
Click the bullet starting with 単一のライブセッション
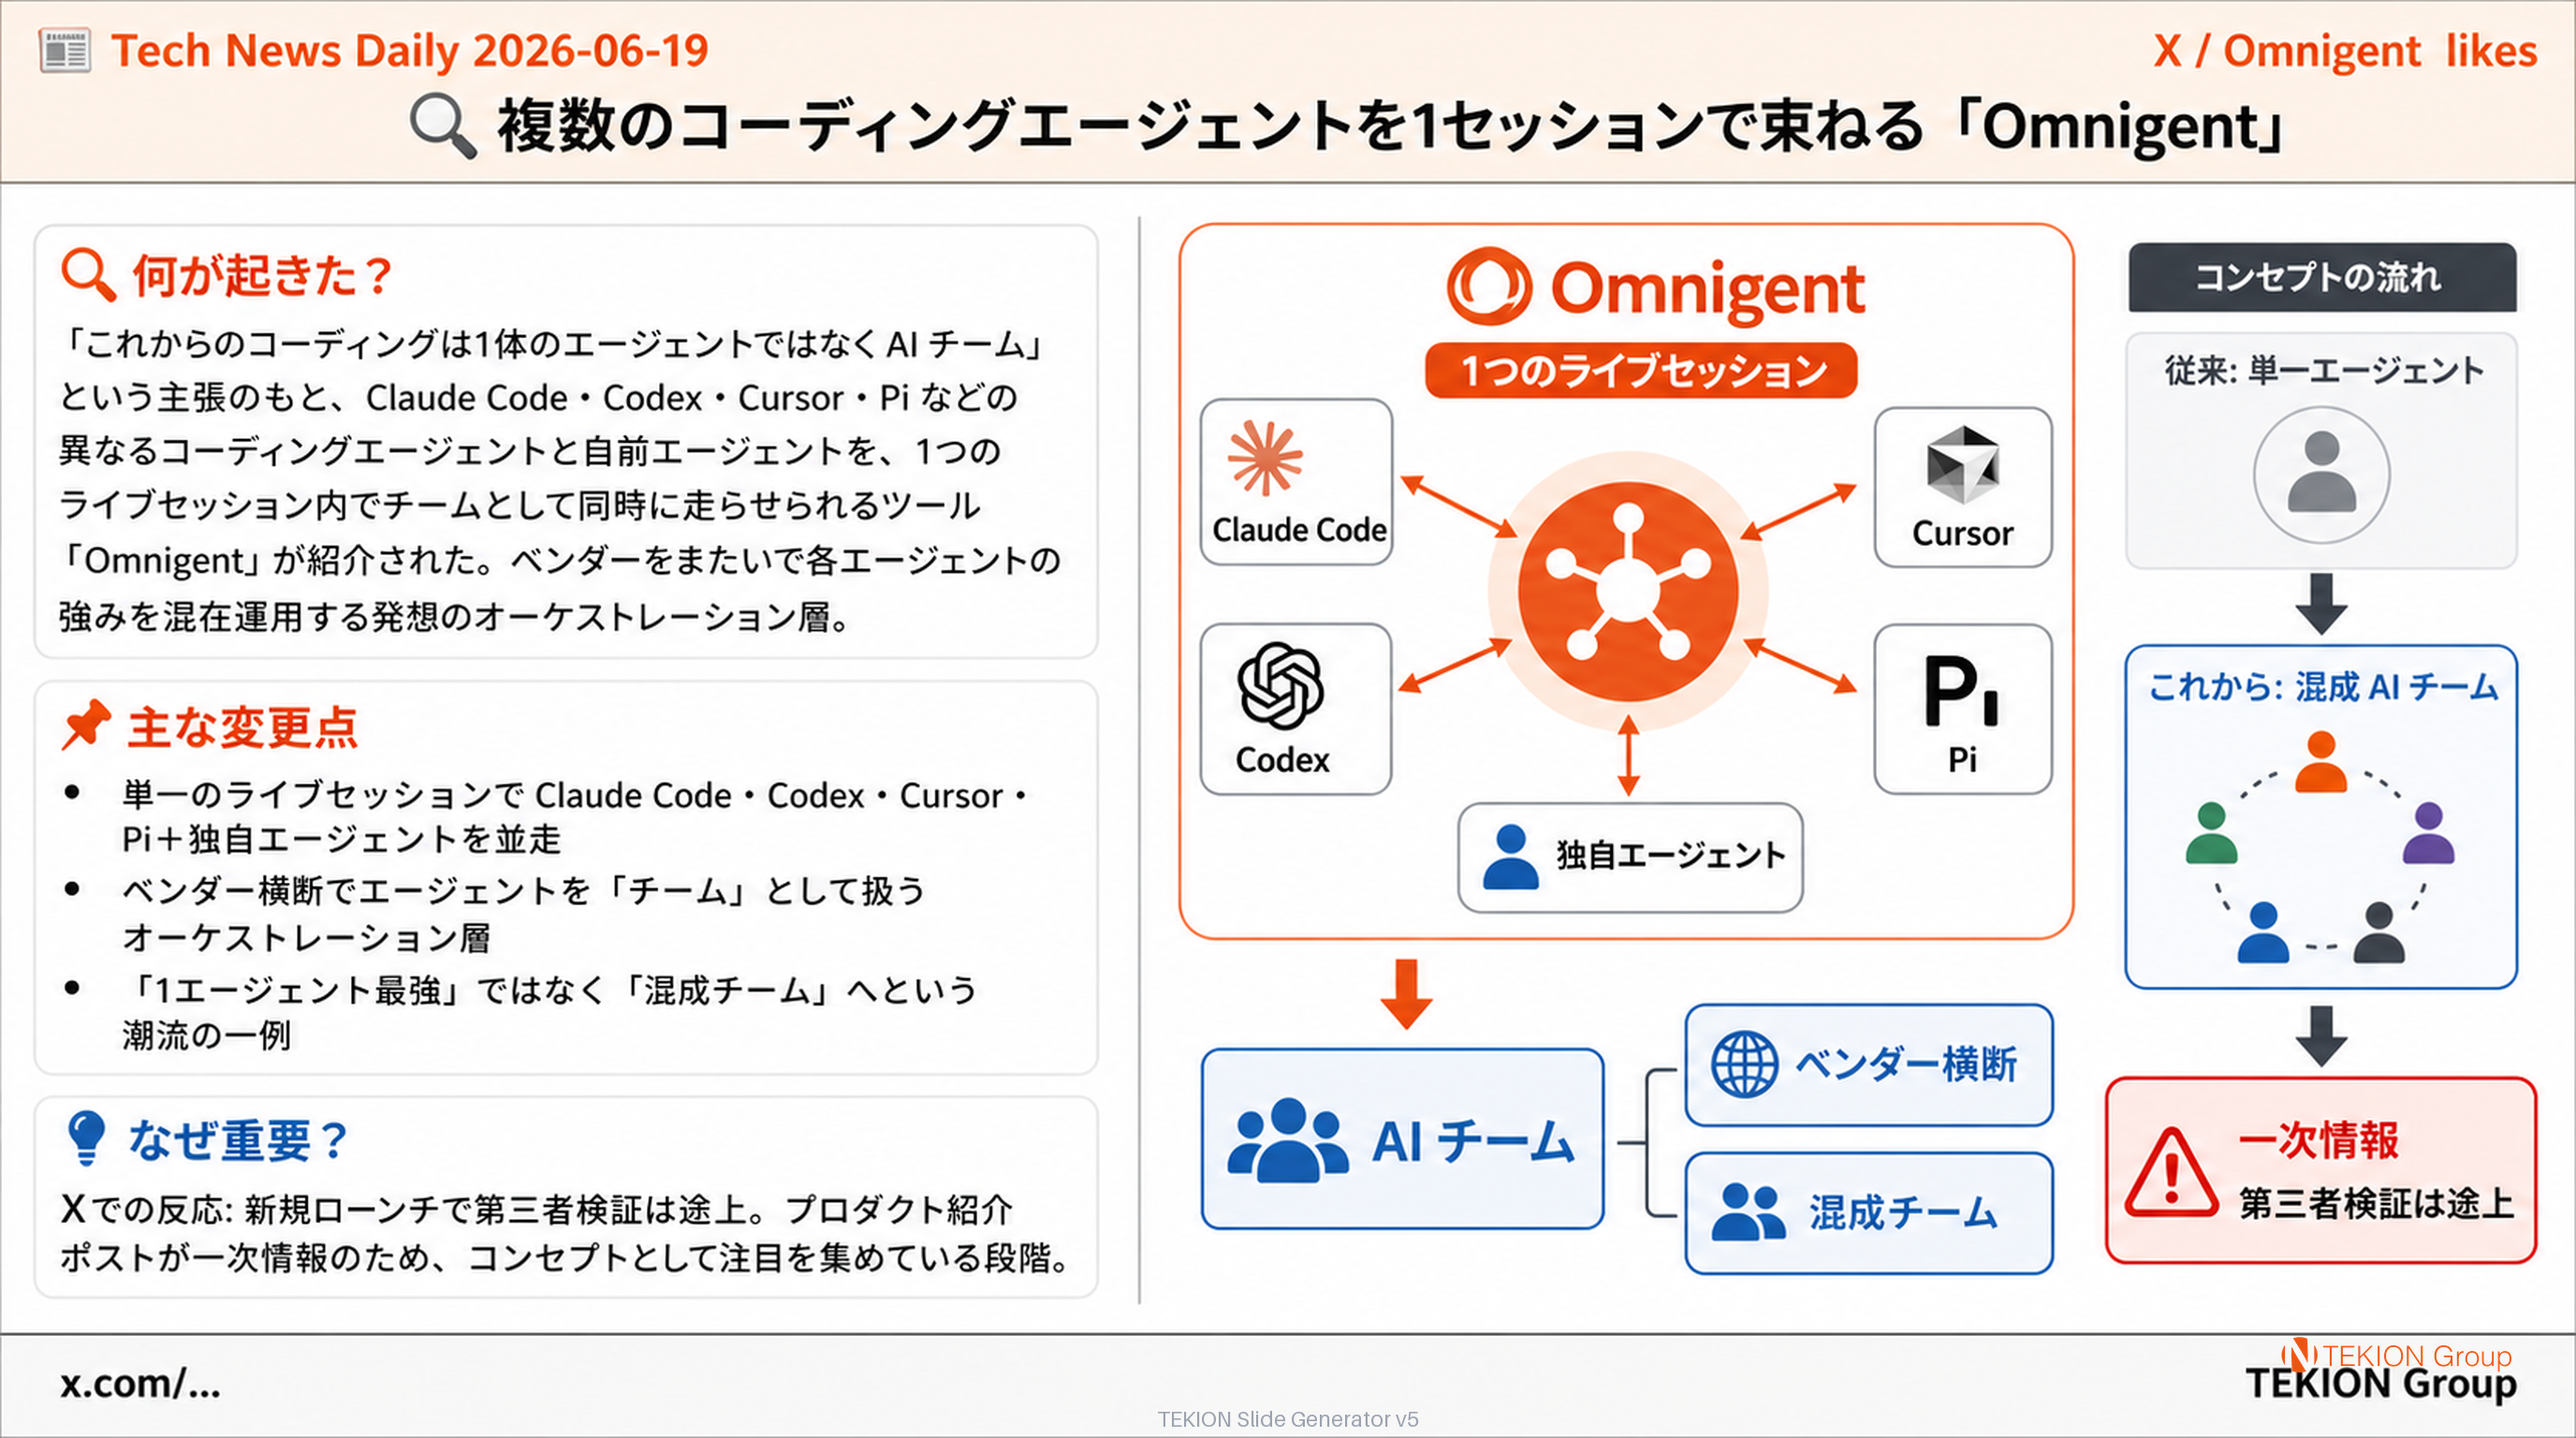click(576, 816)
